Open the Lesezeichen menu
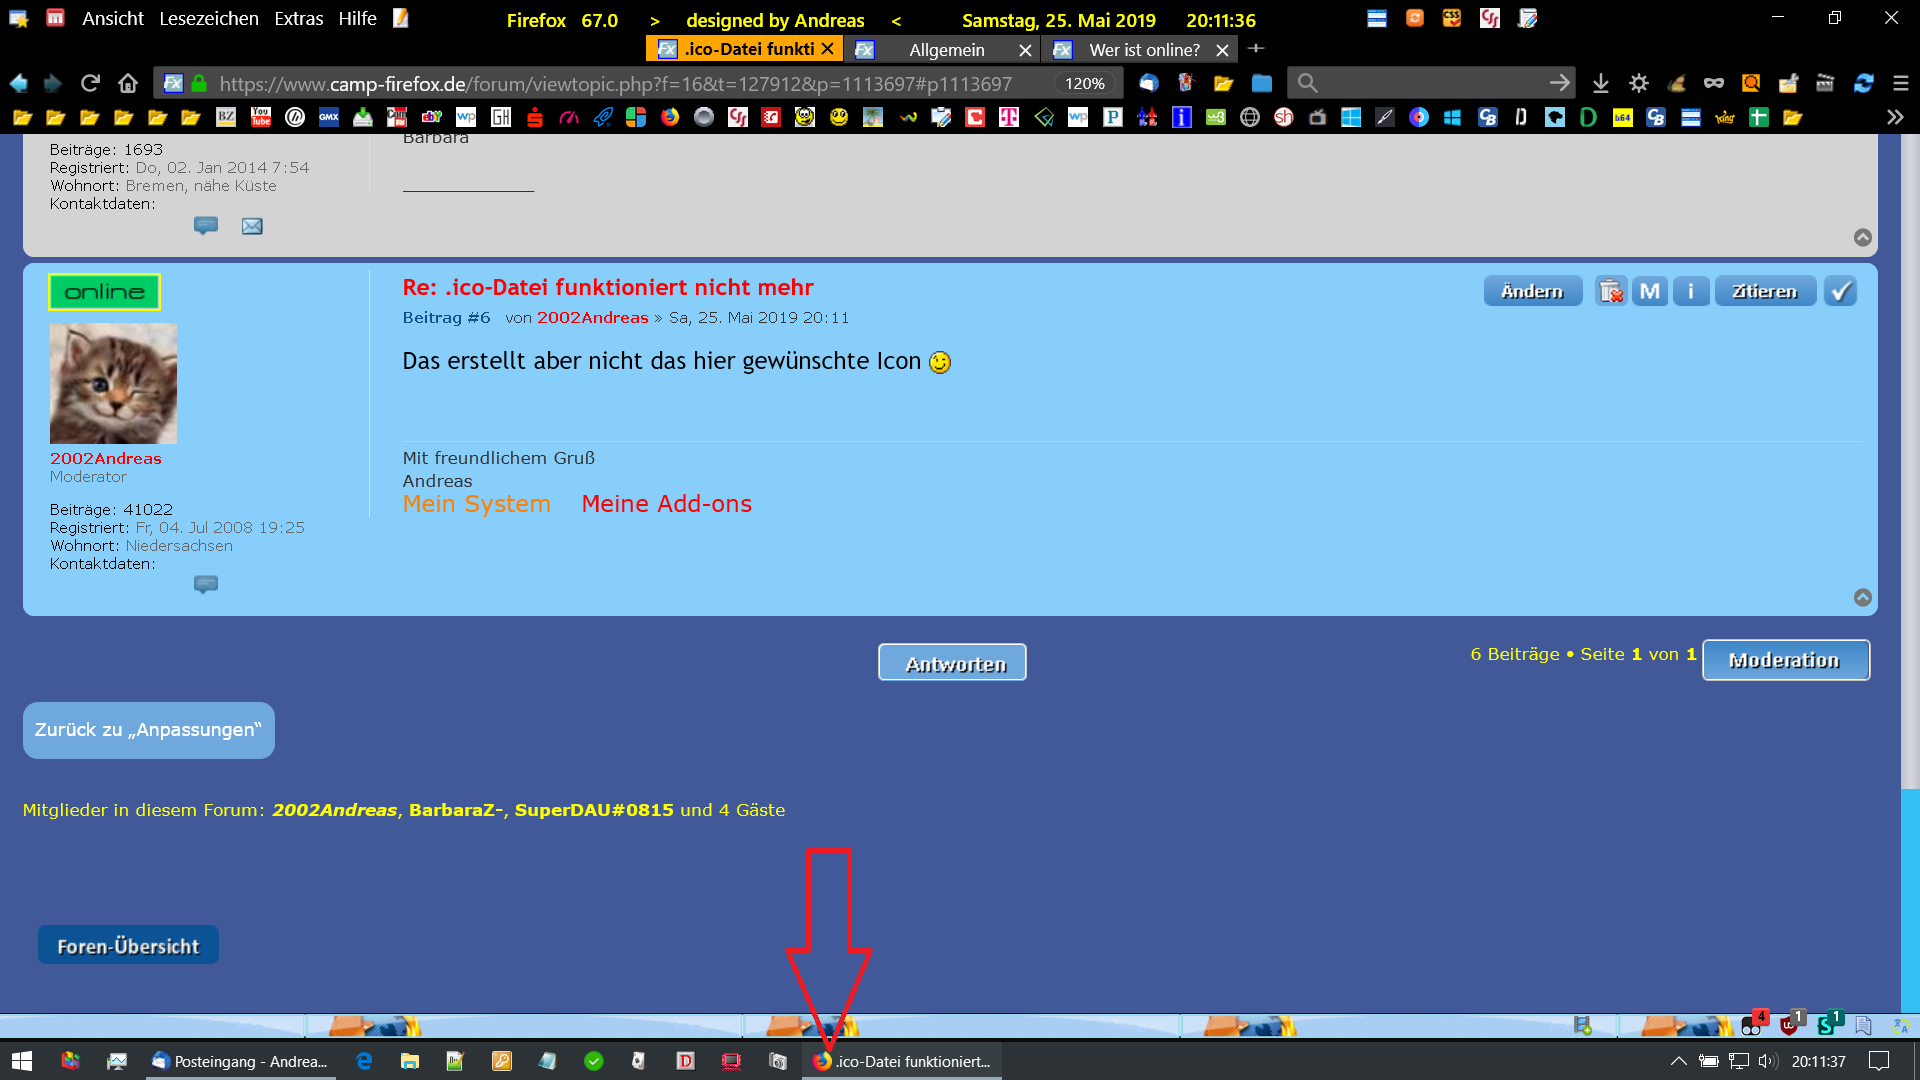Image resolution: width=1920 pixels, height=1080 pixels. tap(208, 18)
